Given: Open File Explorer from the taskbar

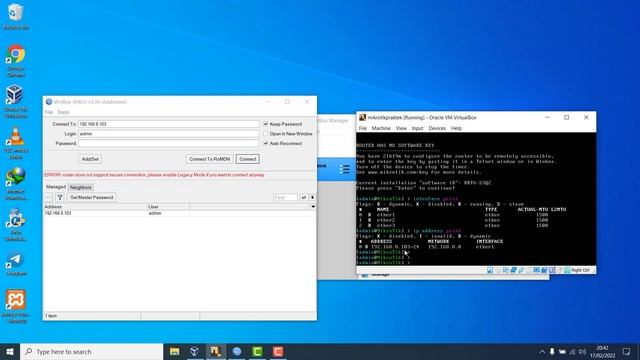Looking at the screenshot, I should [x=174, y=351].
